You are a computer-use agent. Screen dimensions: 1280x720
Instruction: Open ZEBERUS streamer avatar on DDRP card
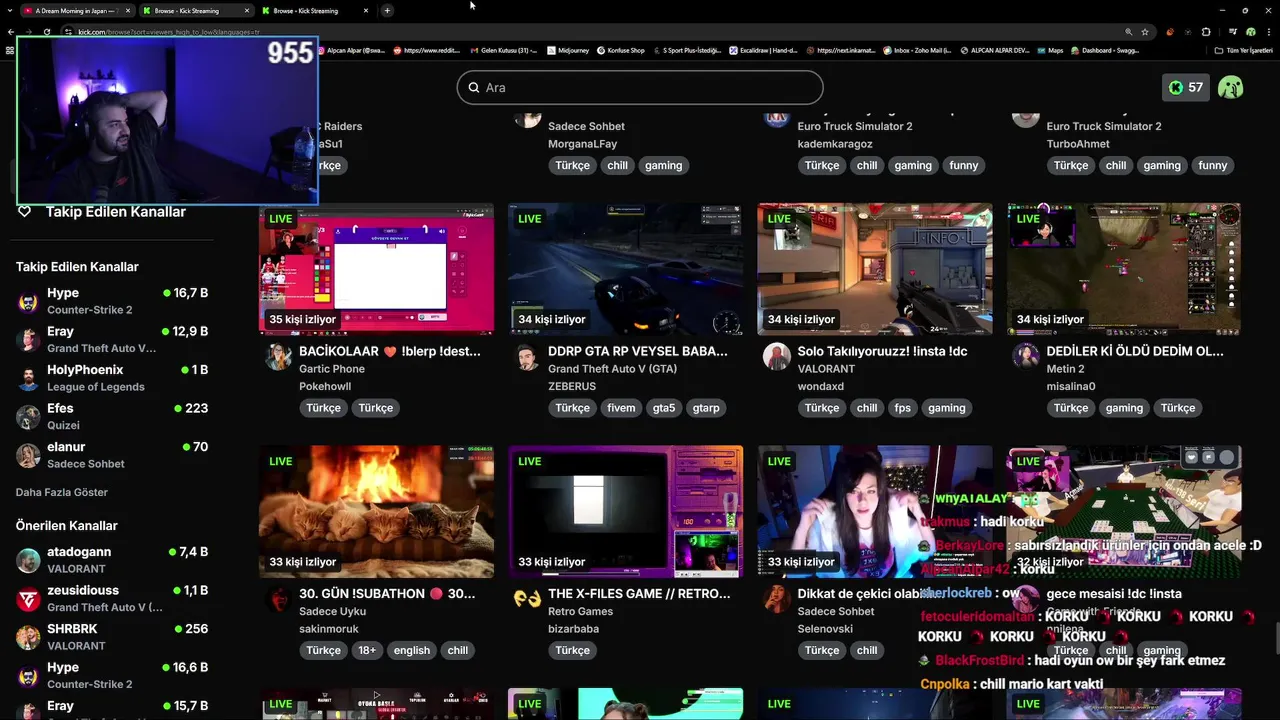(527, 357)
